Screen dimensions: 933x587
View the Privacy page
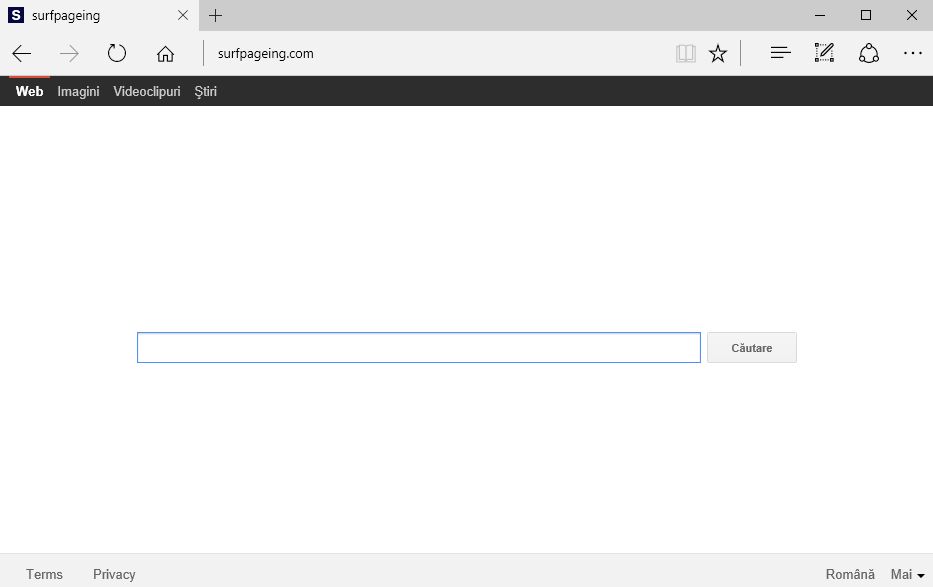coord(113,574)
